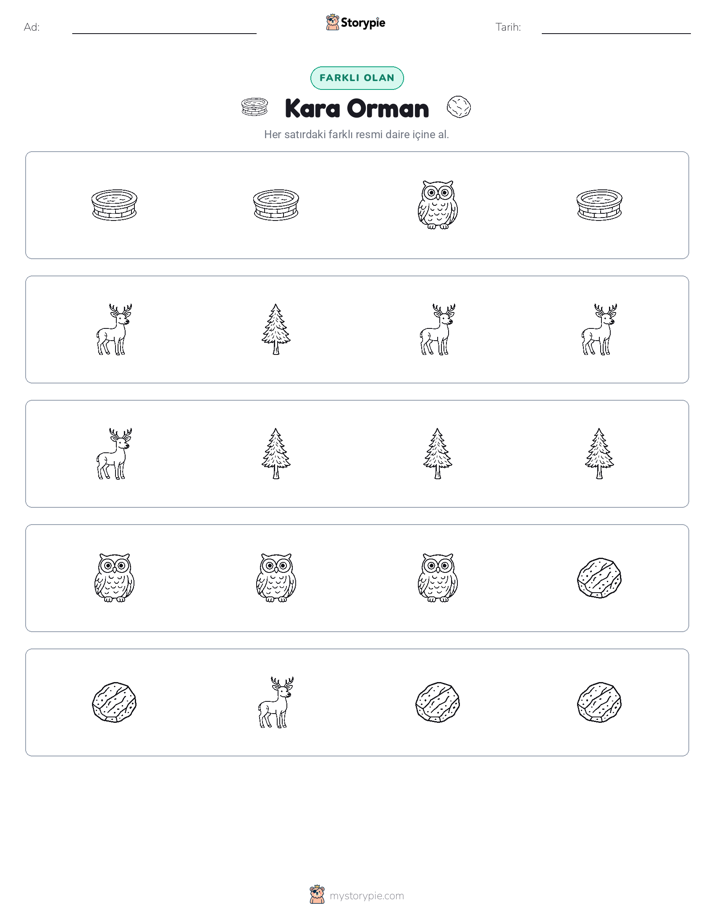Click the pine tree in the second row

tap(276, 329)
